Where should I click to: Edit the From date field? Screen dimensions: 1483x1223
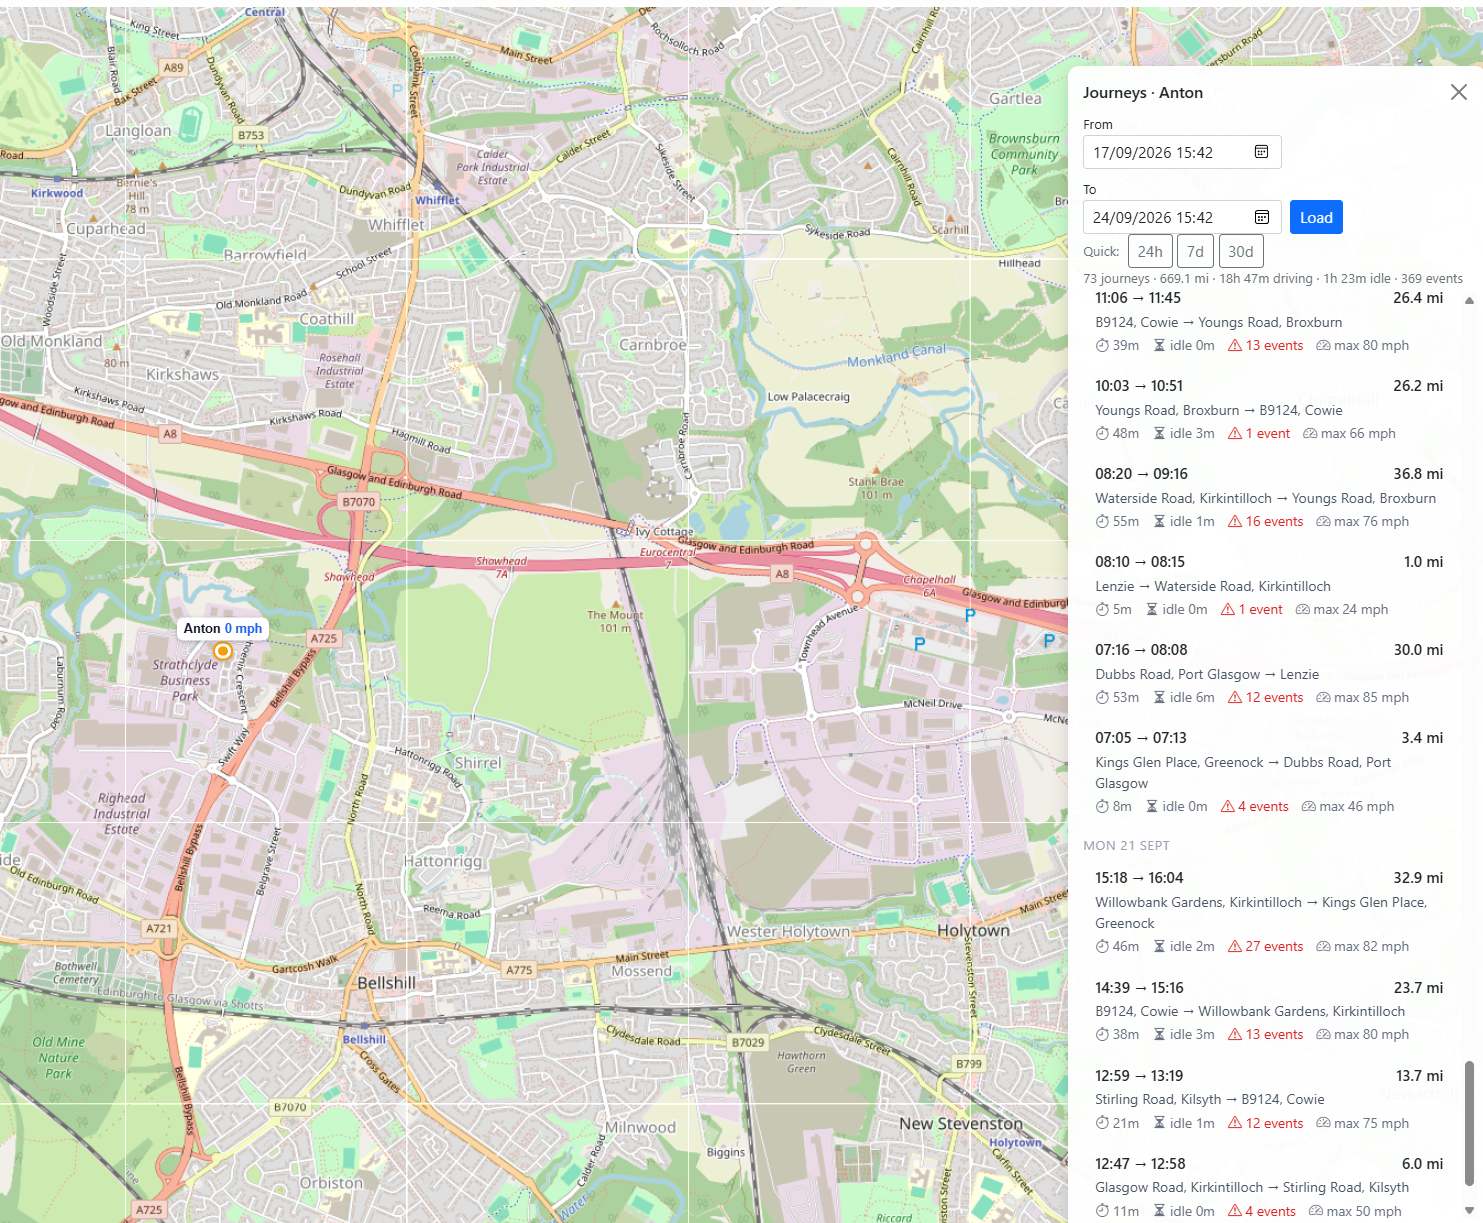(x=1182, y=152)
